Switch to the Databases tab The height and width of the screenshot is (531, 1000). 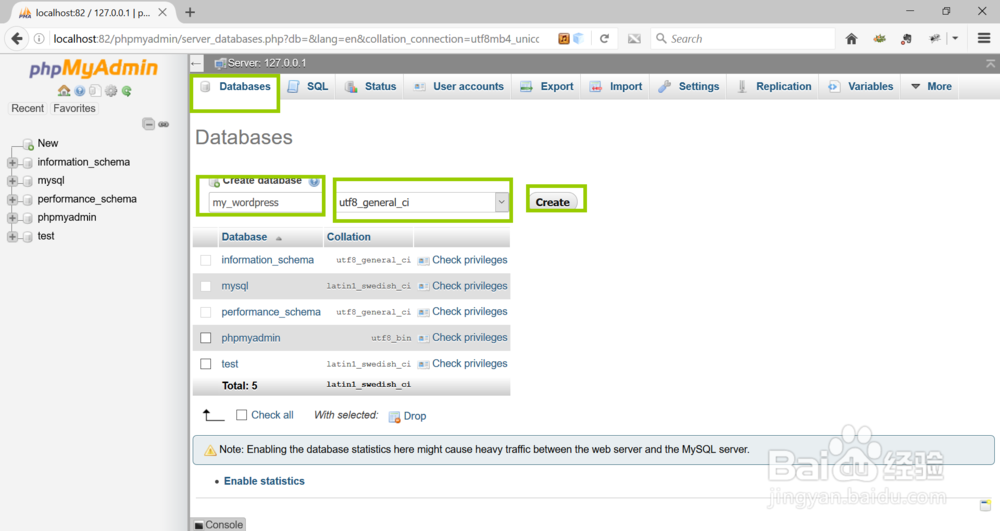pos(235,87)
